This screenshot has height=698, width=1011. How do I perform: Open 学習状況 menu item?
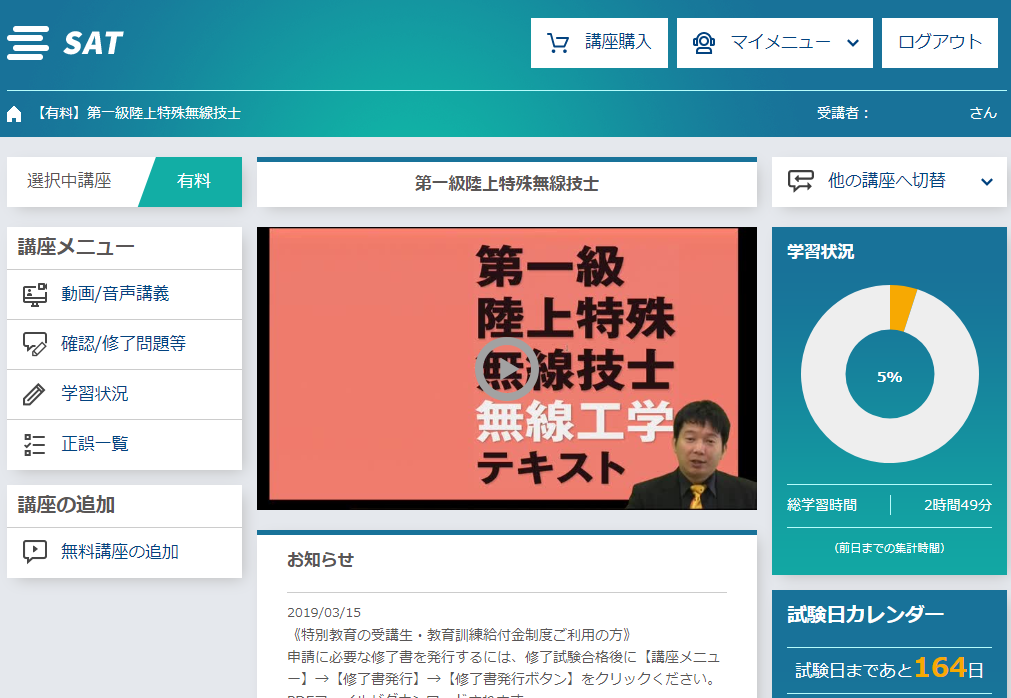[124, 394]
